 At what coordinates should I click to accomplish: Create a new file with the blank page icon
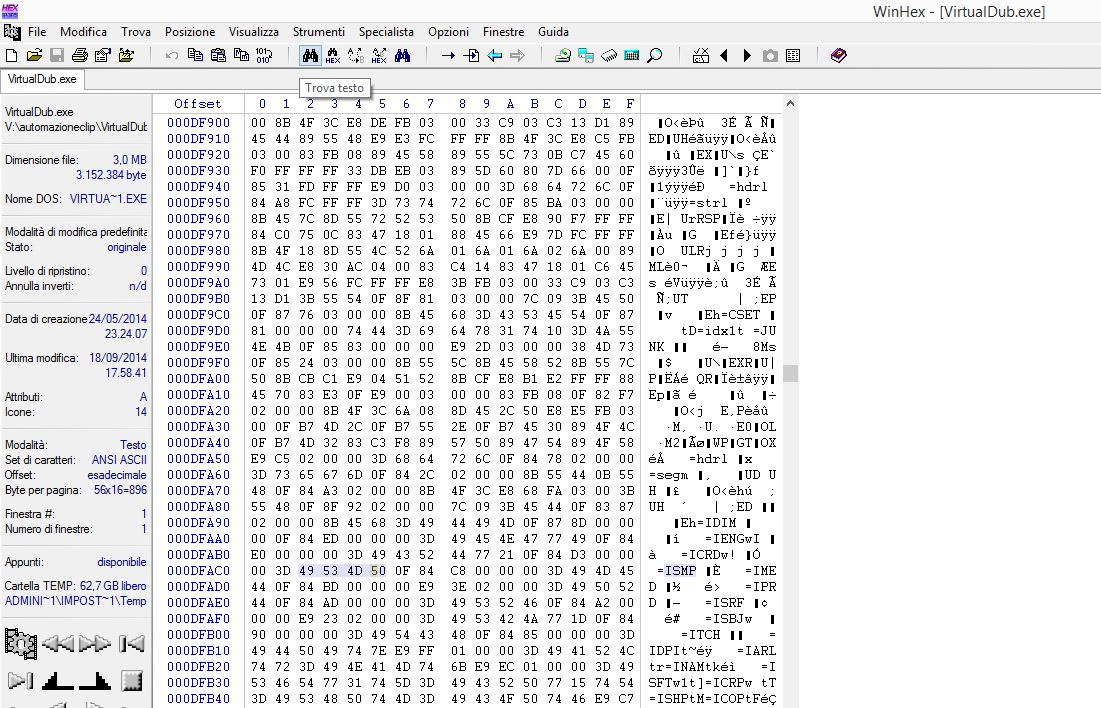(11, 55)
